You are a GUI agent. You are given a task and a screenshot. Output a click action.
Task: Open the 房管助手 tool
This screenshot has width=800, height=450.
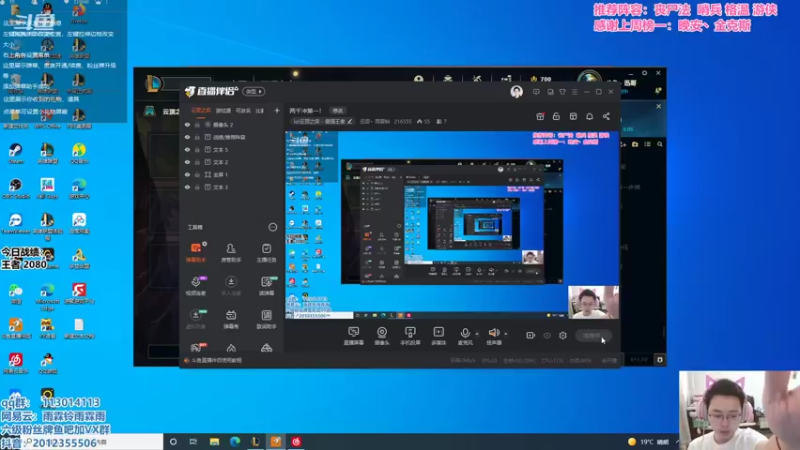pyautogui.click(x=231, y=253)
